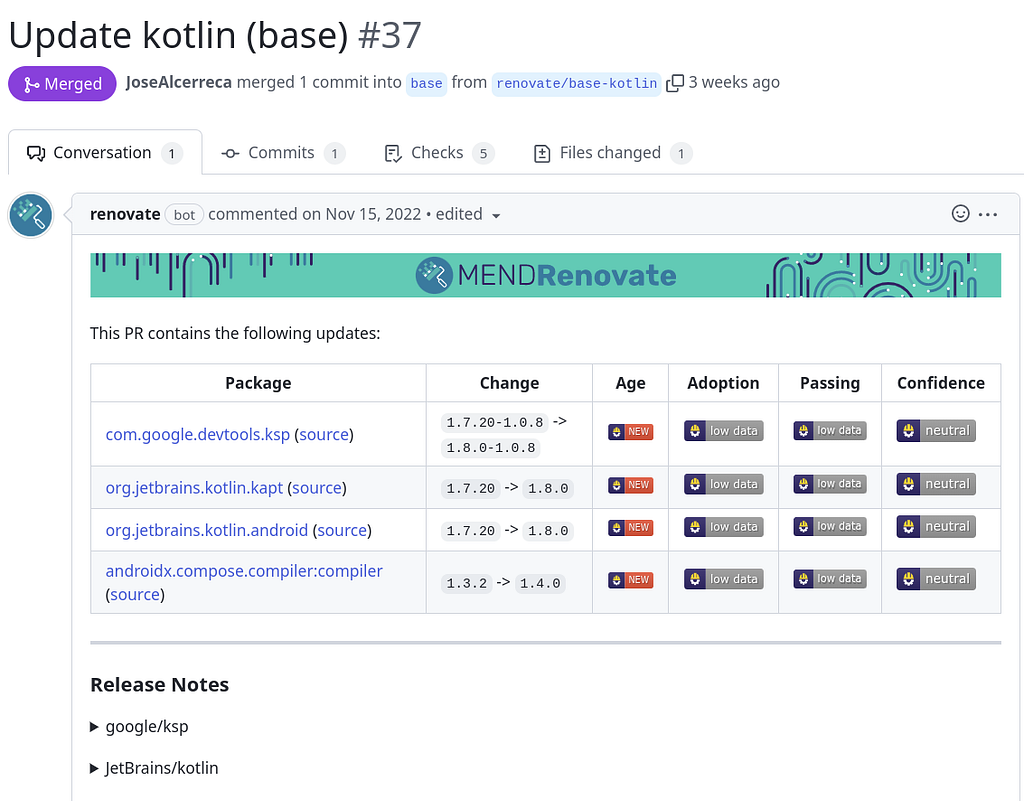Screen dimensions: 1024x801
Task: Open the comment options three-dot menu
Action: coord(987,214)
